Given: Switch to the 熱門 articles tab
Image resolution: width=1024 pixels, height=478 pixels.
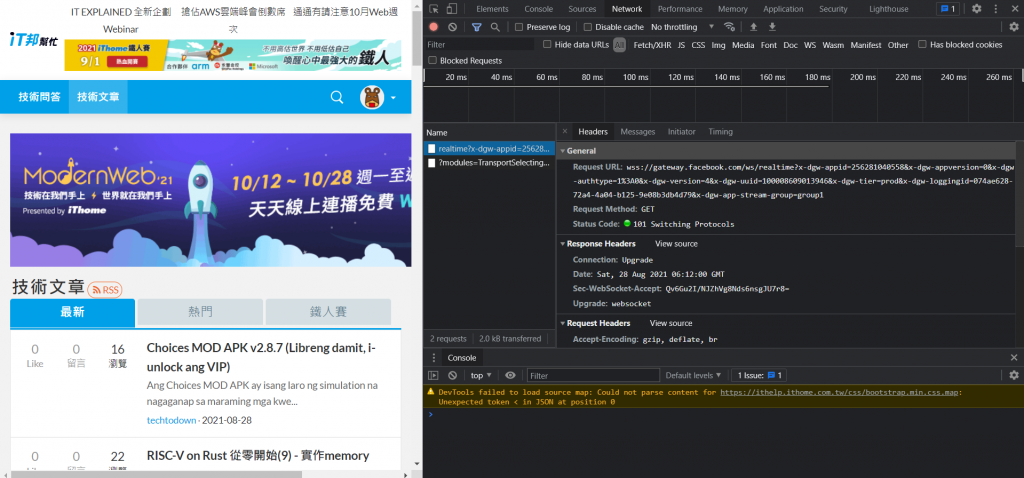Looking at the screenshot, I should [200, 312].
